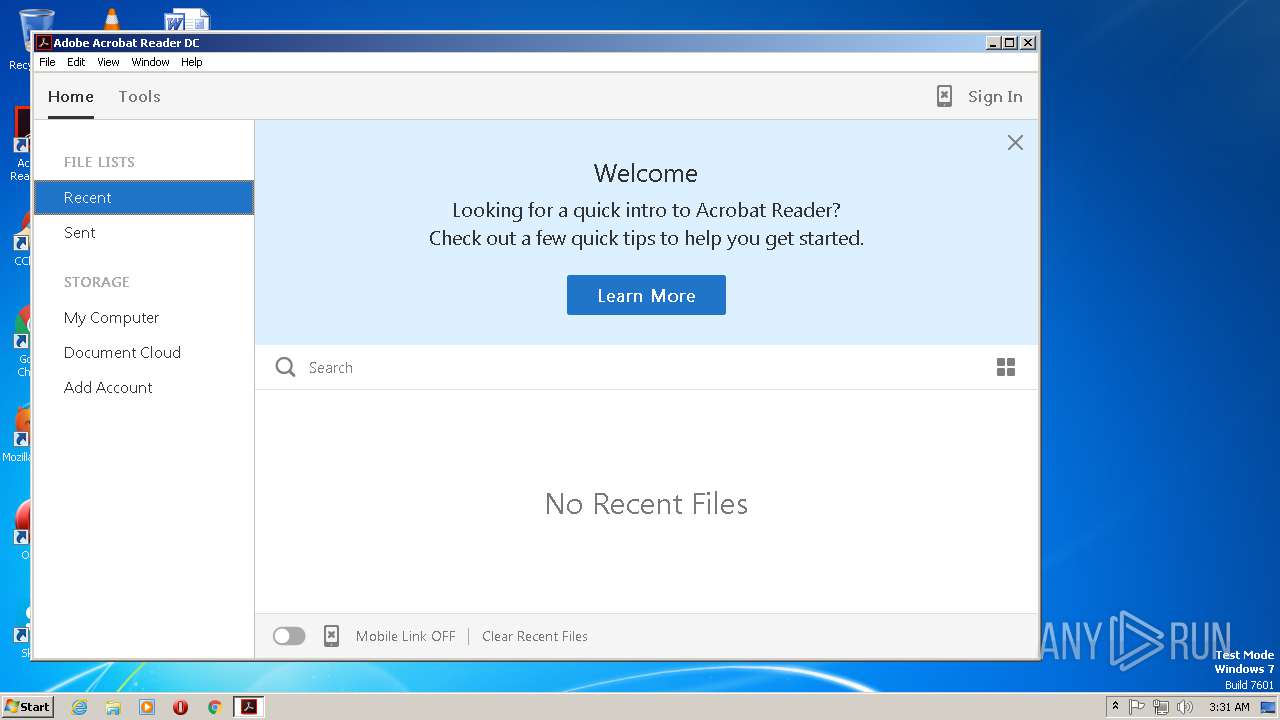Click the Show Desktop button
Viewport: 1280px width, 720px height.
point(1268,707)
